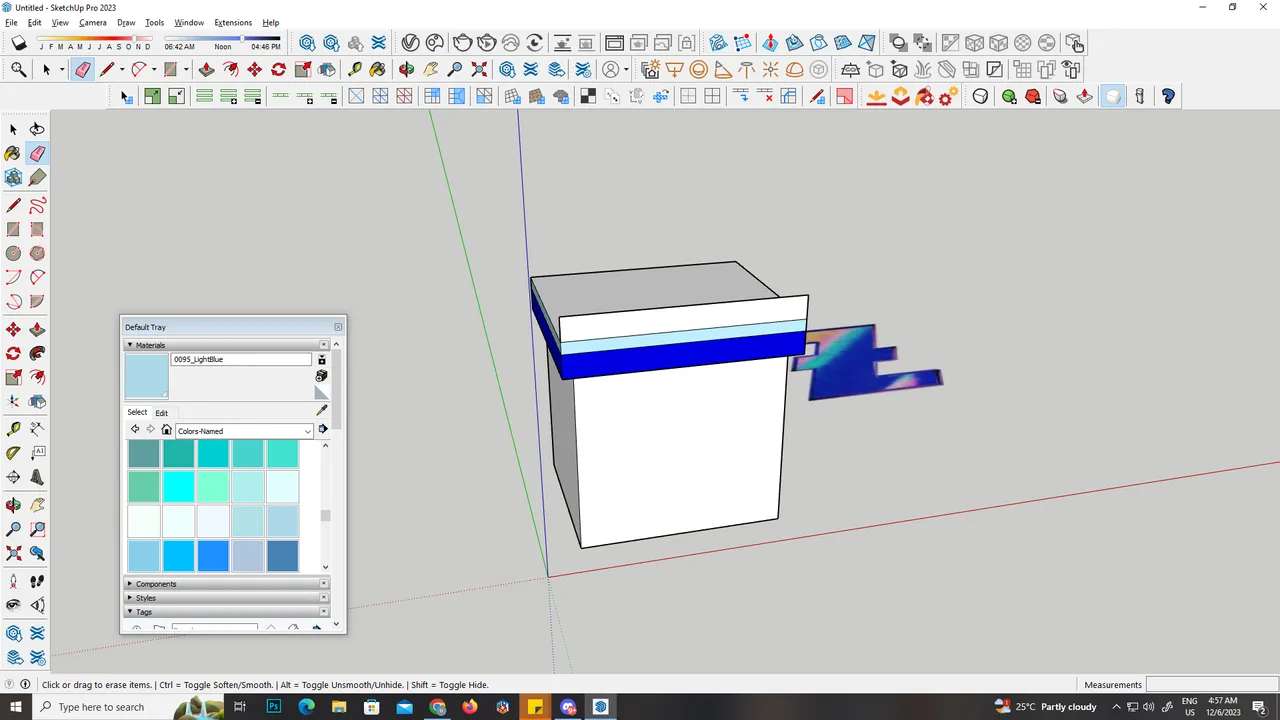Pick the Look Around eye tool

[13, 605]
